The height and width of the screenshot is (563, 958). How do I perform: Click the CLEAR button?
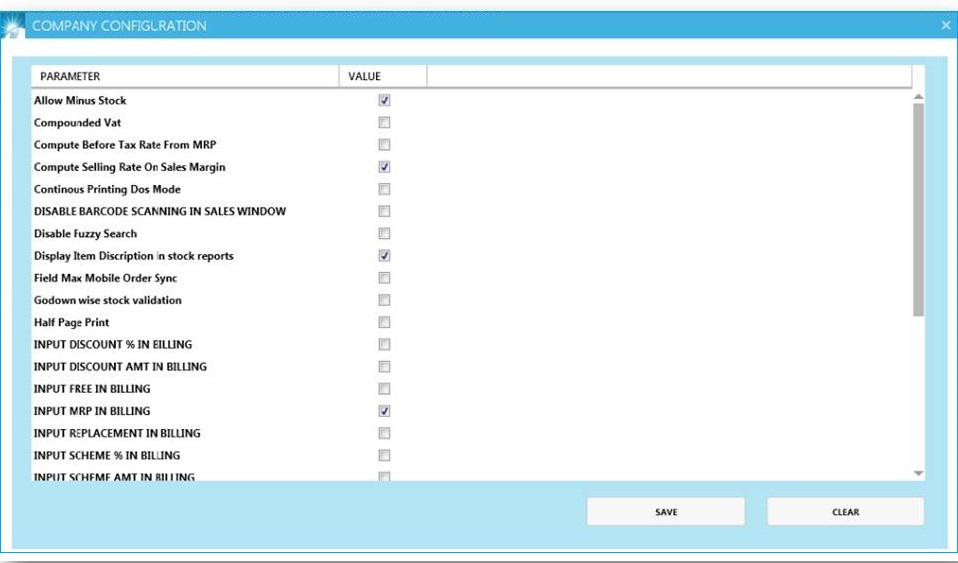point(846,512)
